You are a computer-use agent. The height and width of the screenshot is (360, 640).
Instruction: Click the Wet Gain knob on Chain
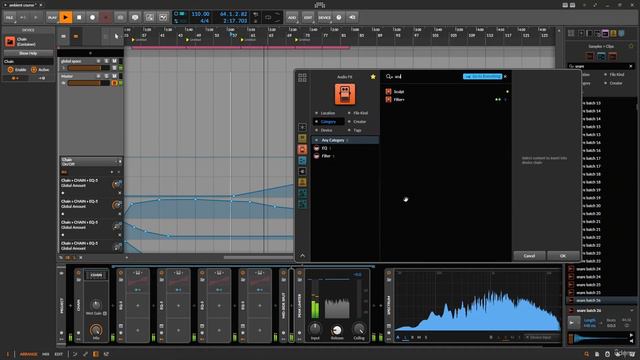pyautogui.click(x=96, y=305)
